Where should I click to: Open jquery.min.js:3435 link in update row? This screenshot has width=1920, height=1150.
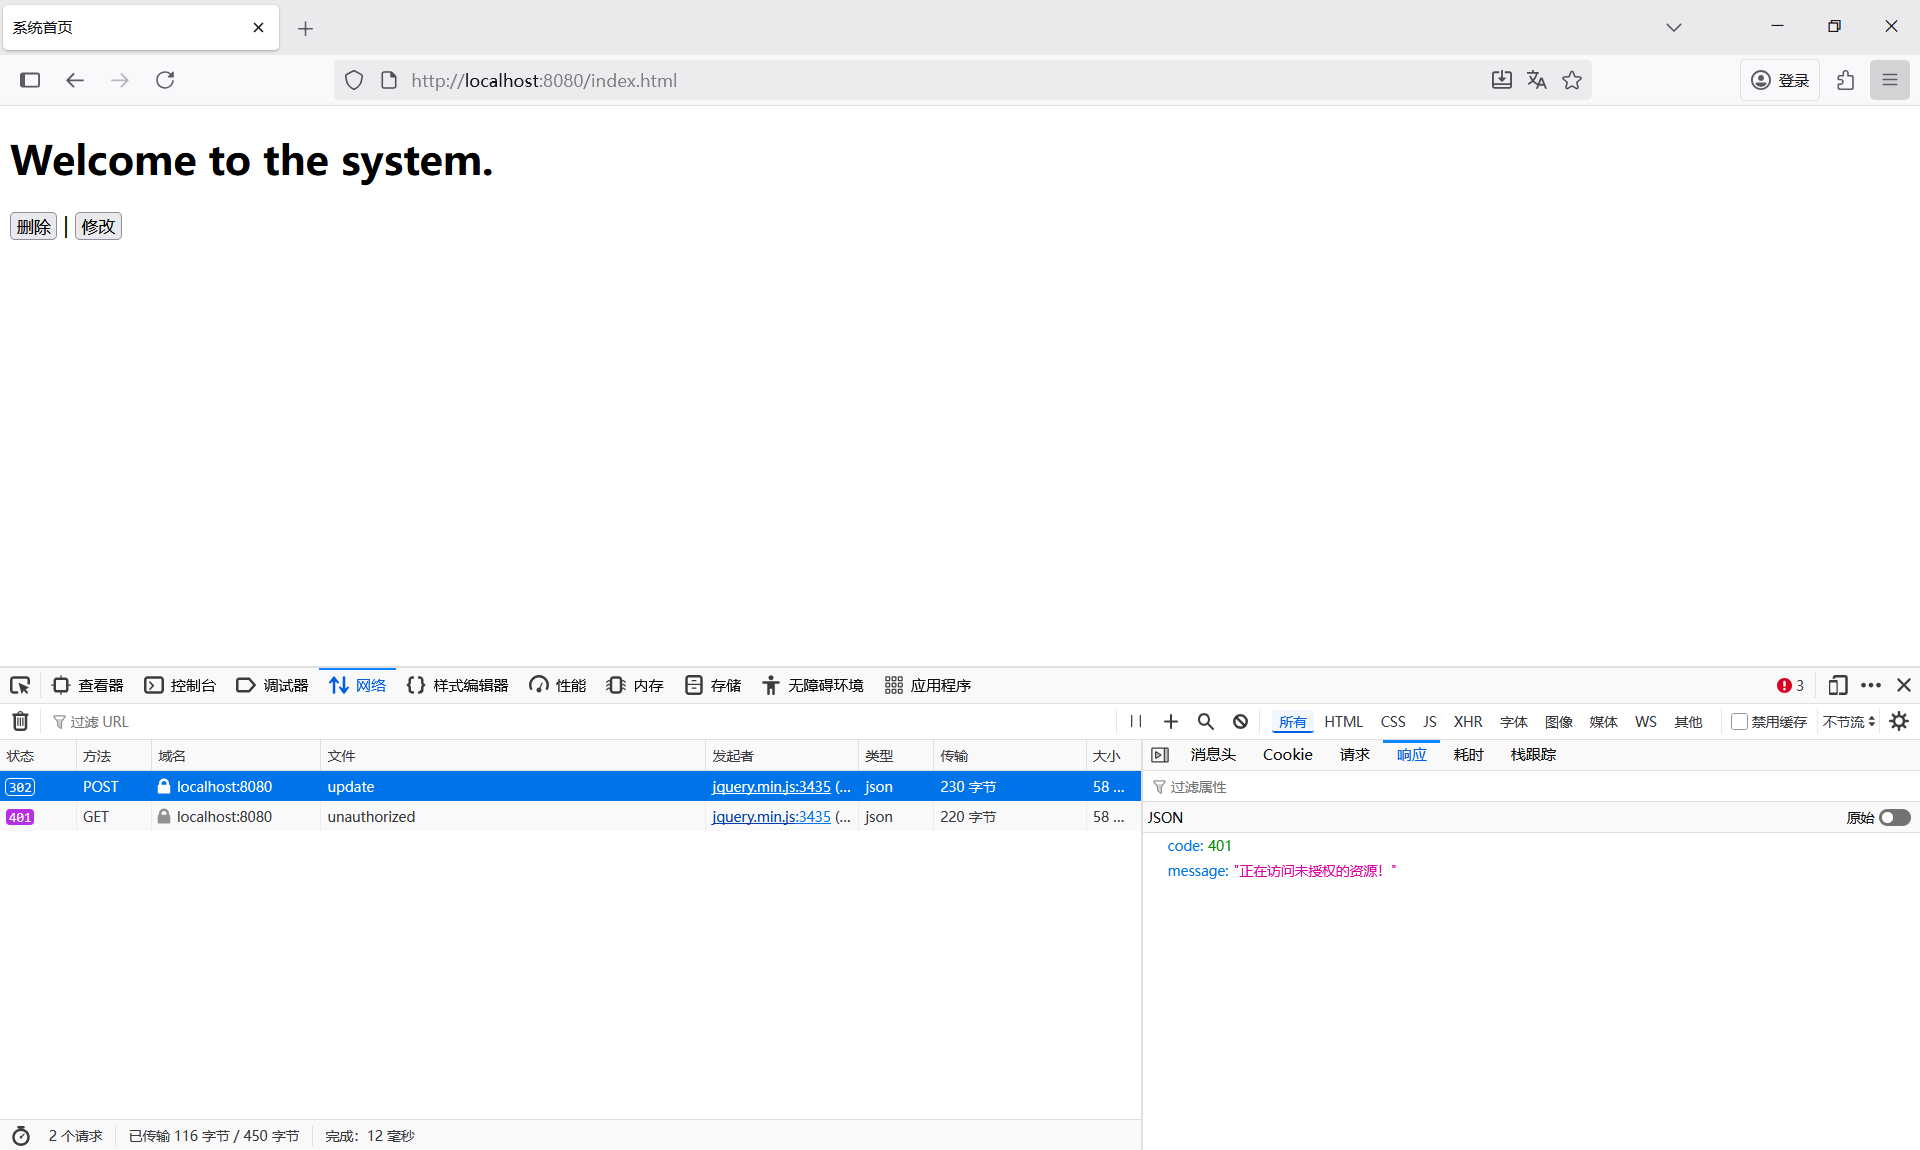point(771,787)
